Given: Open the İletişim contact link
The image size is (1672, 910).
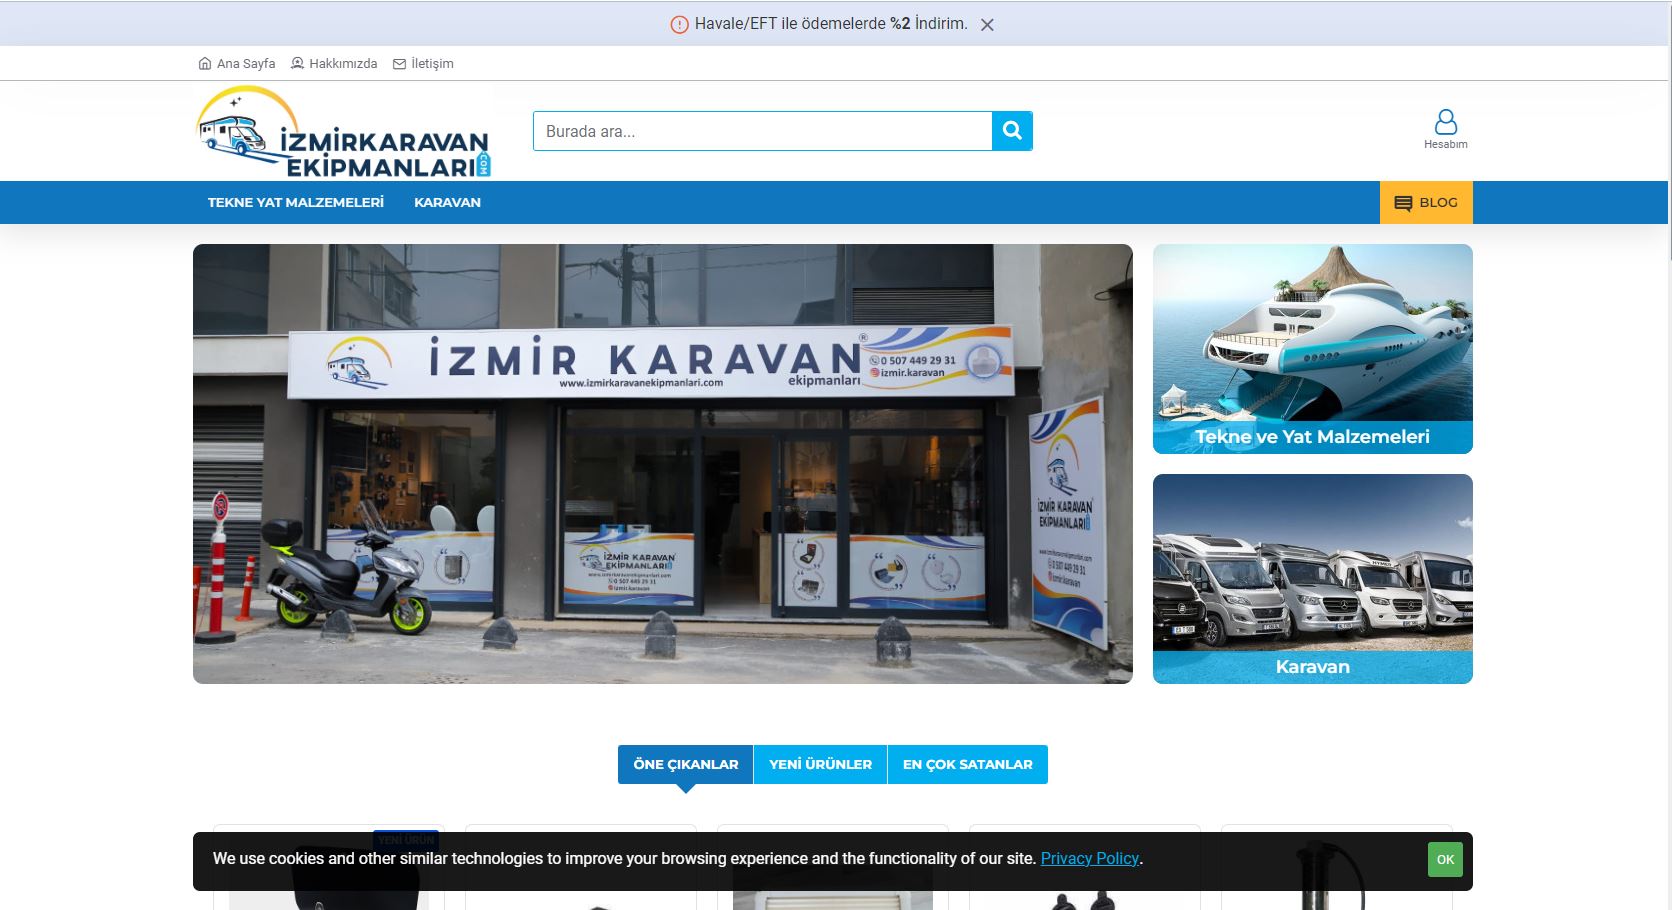Looking at the screenshot, I should pos(423,63).
